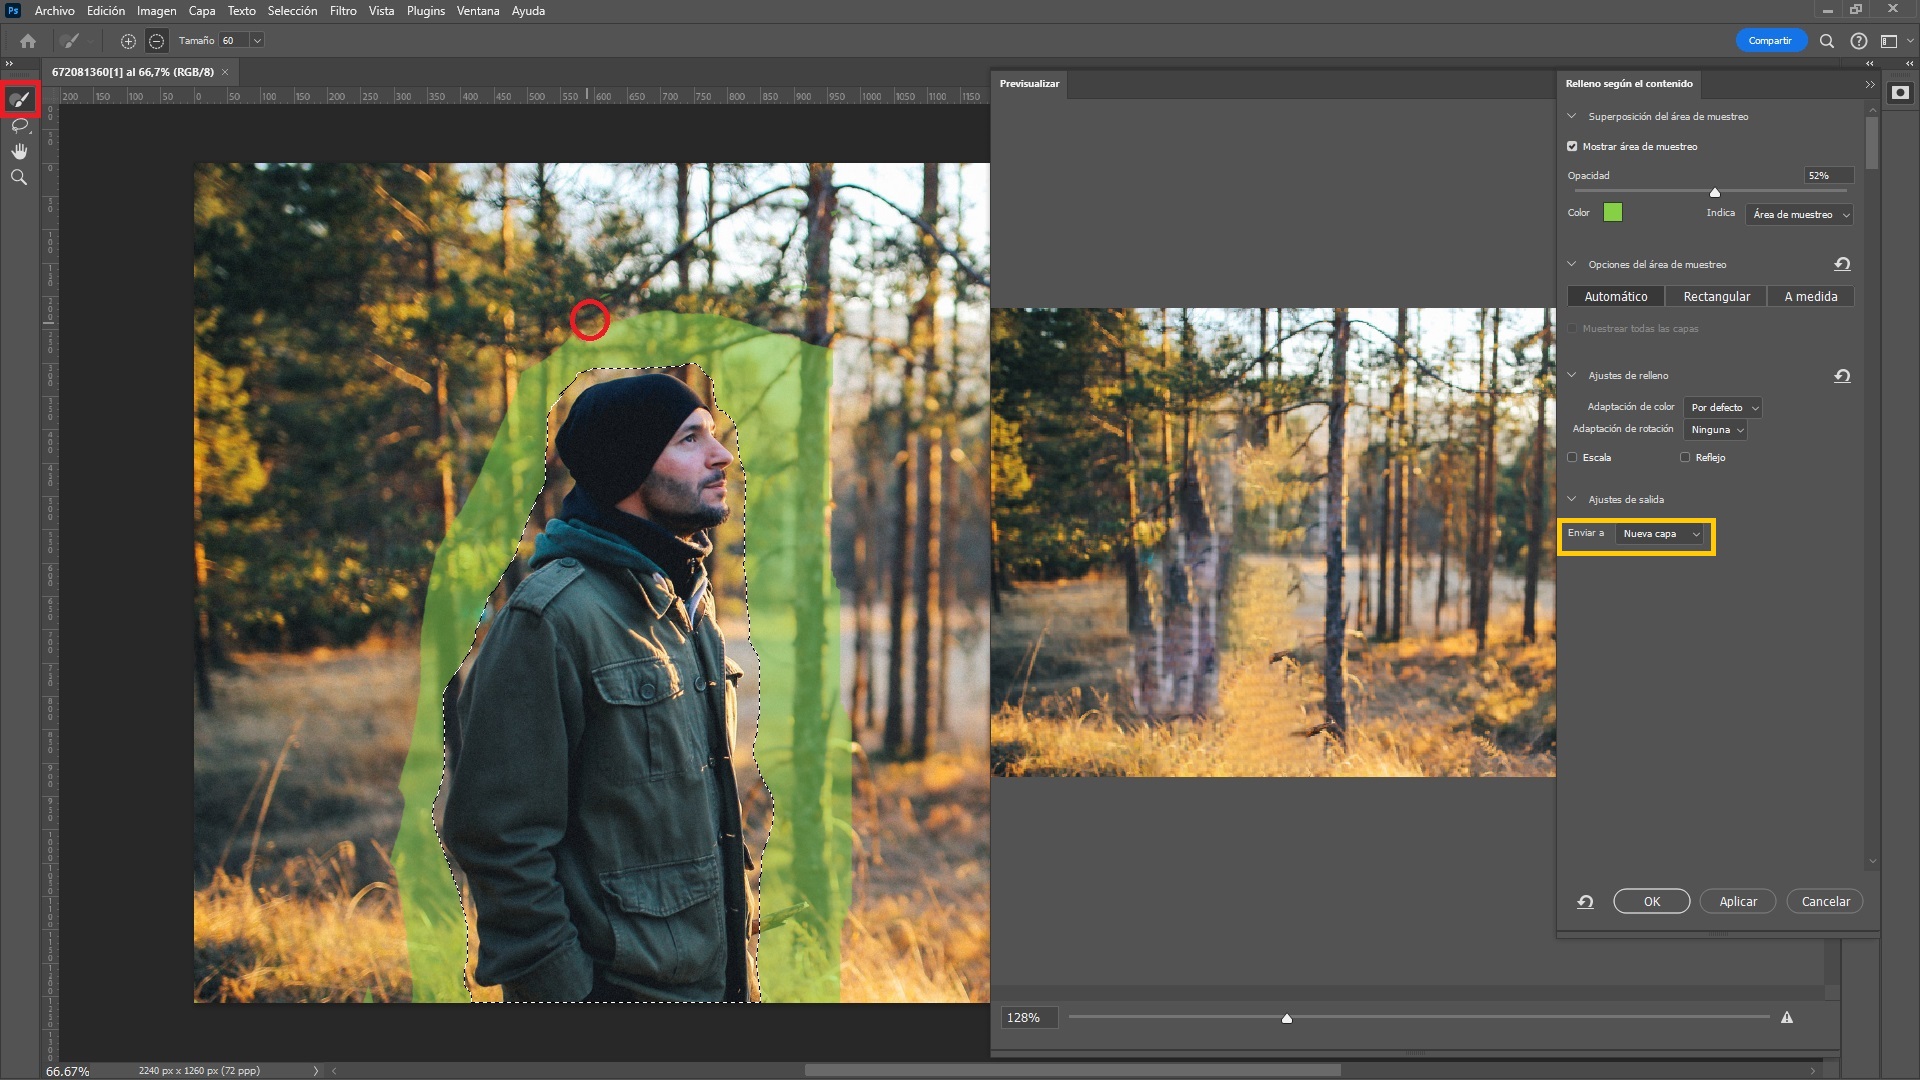Click the Aplicar button
Screen dimensions: 1920x1080
pyautogui.click(x=1738, y=902)
